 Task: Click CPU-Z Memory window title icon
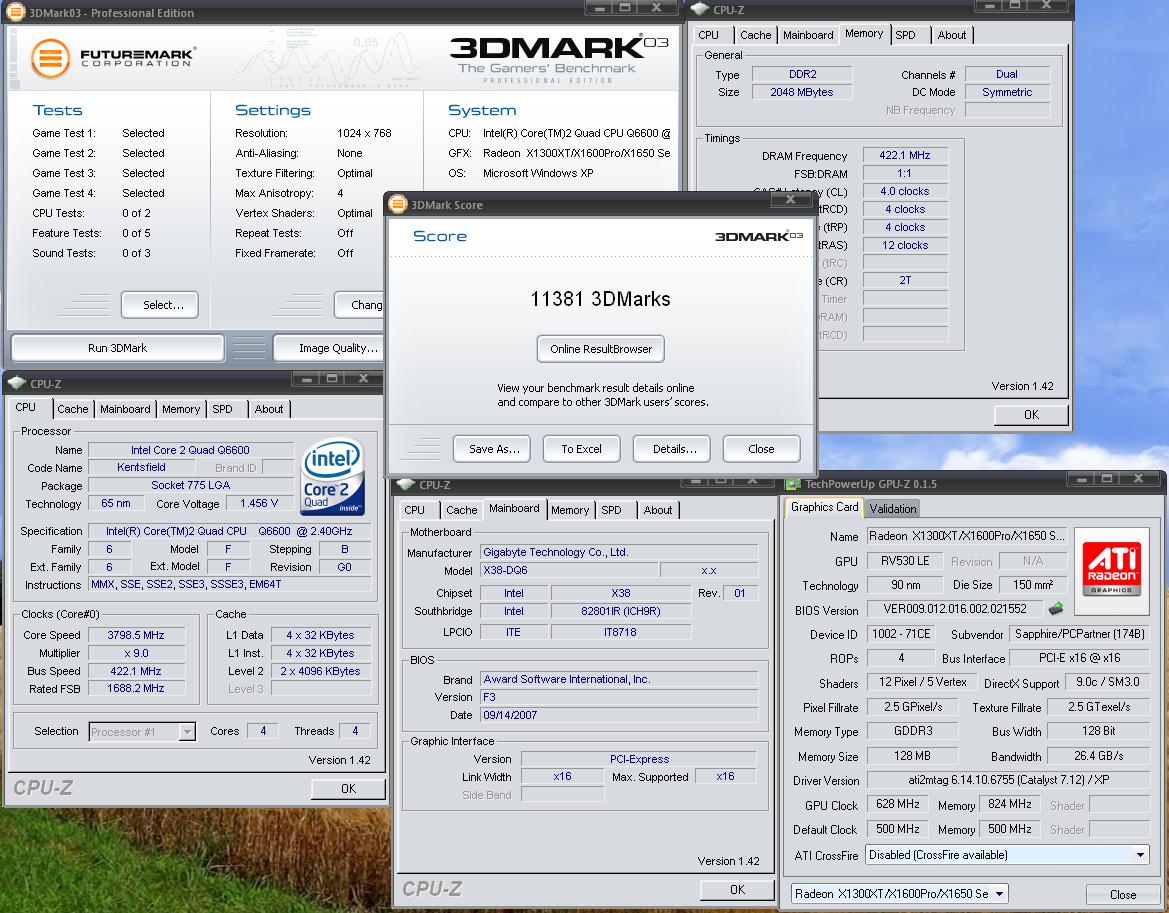(700, 10)
